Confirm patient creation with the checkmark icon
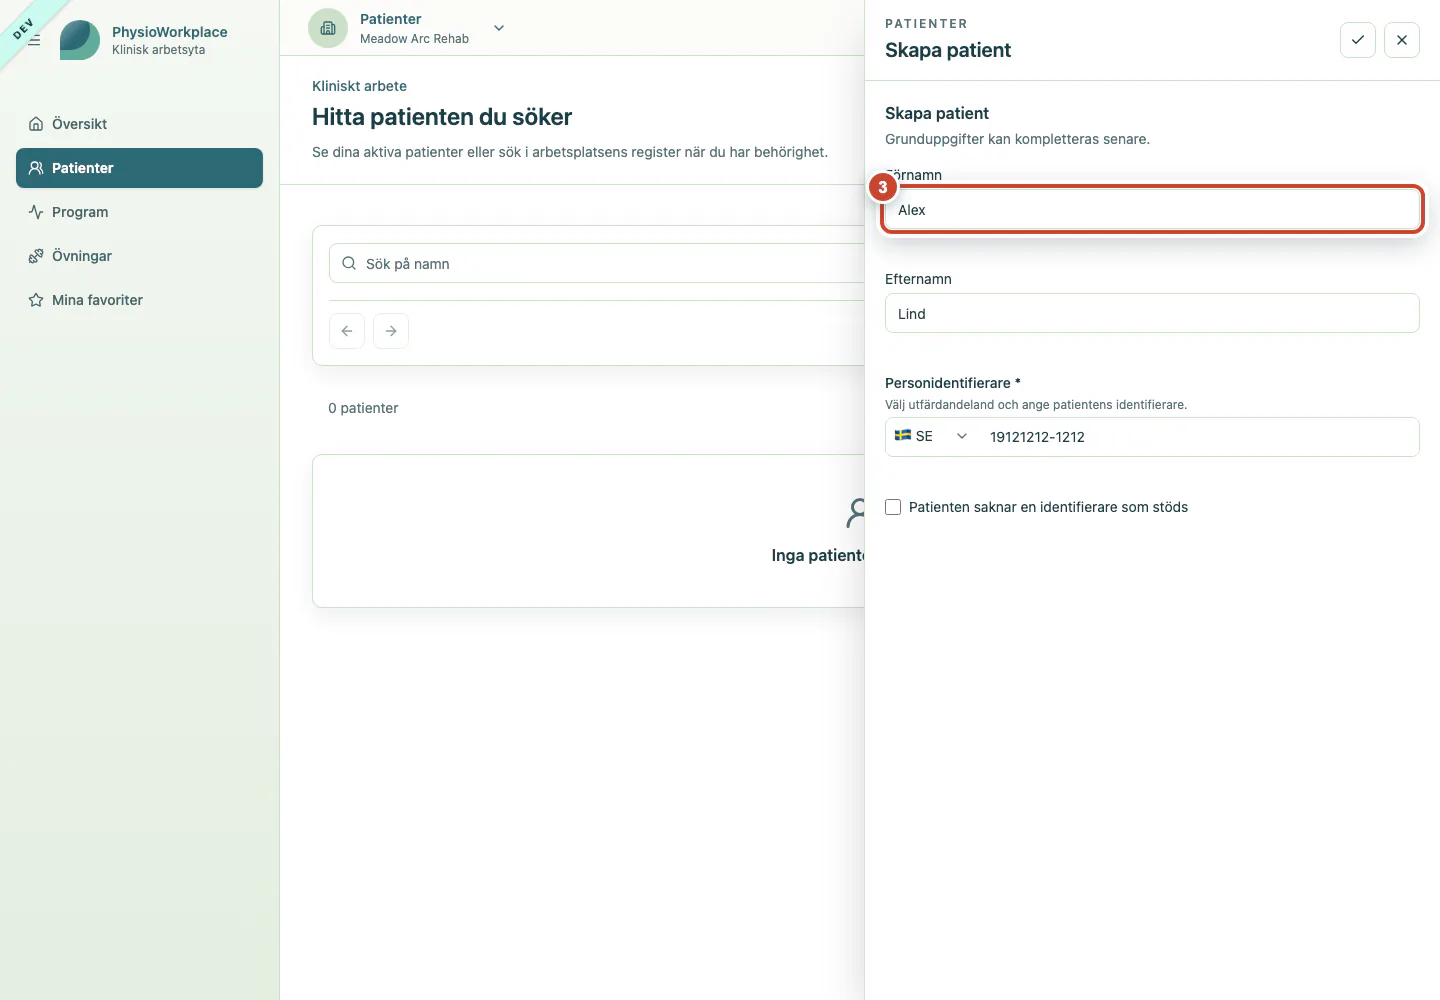Image resolution: width=1440 pixels, height=1000 pixels. click(1358, 40)
